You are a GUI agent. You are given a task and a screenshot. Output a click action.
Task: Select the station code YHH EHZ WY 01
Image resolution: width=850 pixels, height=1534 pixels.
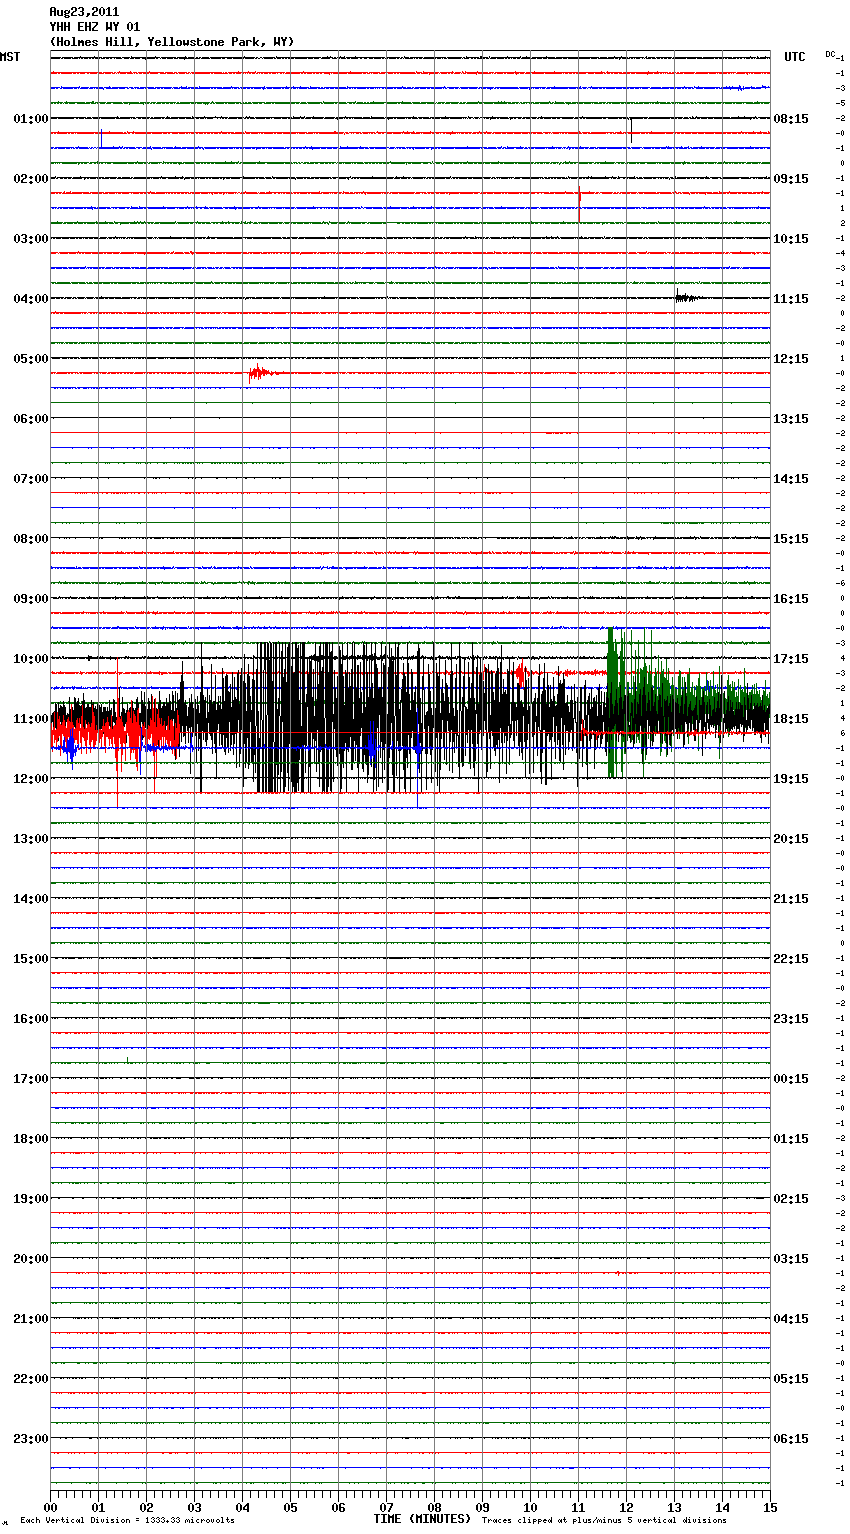95,27
